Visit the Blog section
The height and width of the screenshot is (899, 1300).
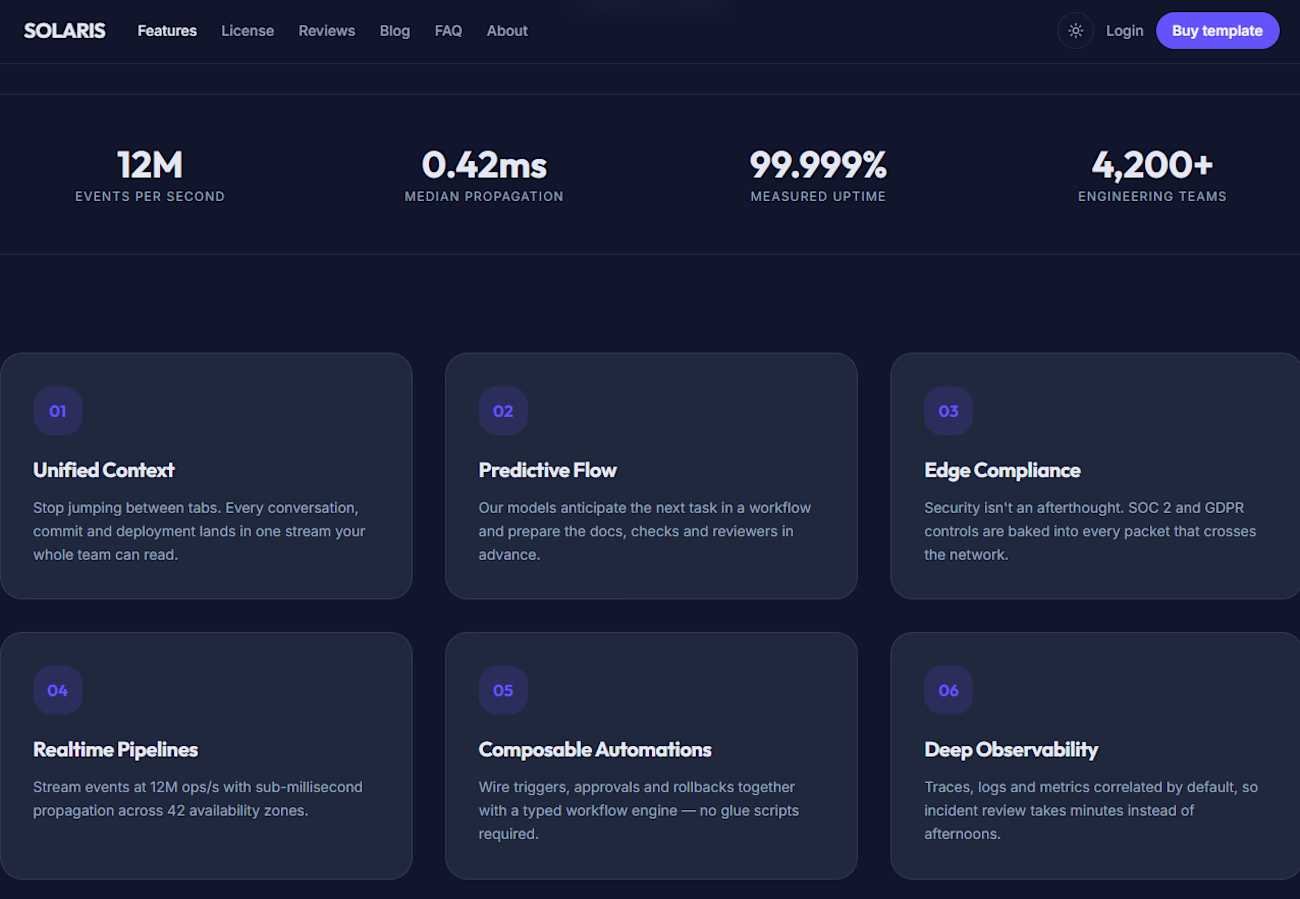[395, 31]
